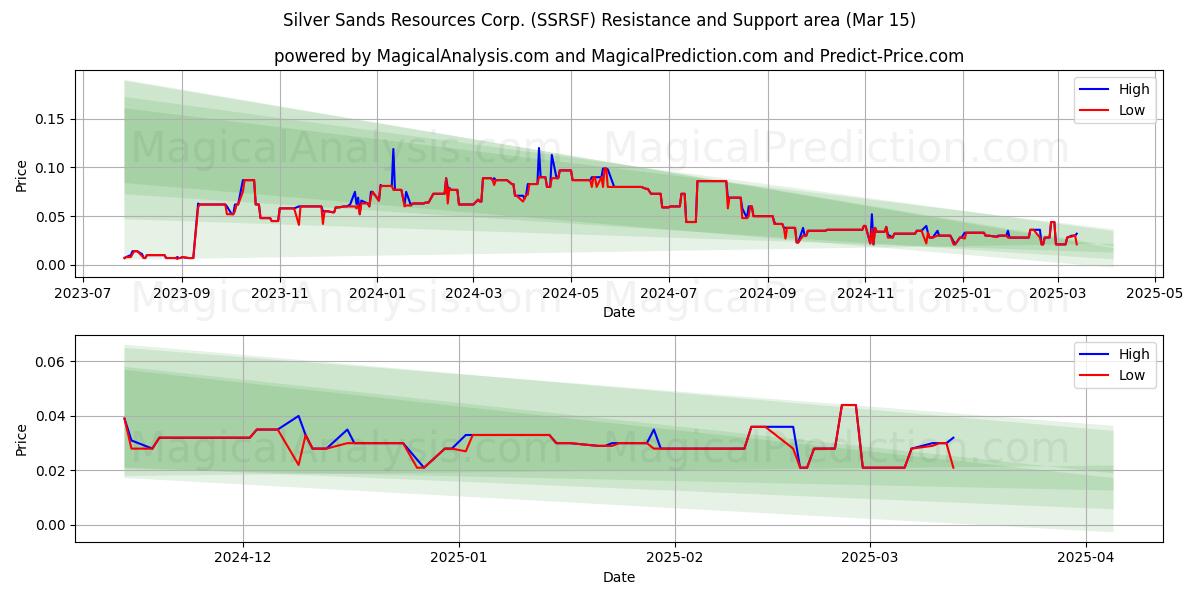Click 'High' in the top chart legend
The height and width of the screenshot is (600, 1200).
[x=1133, y=89]
